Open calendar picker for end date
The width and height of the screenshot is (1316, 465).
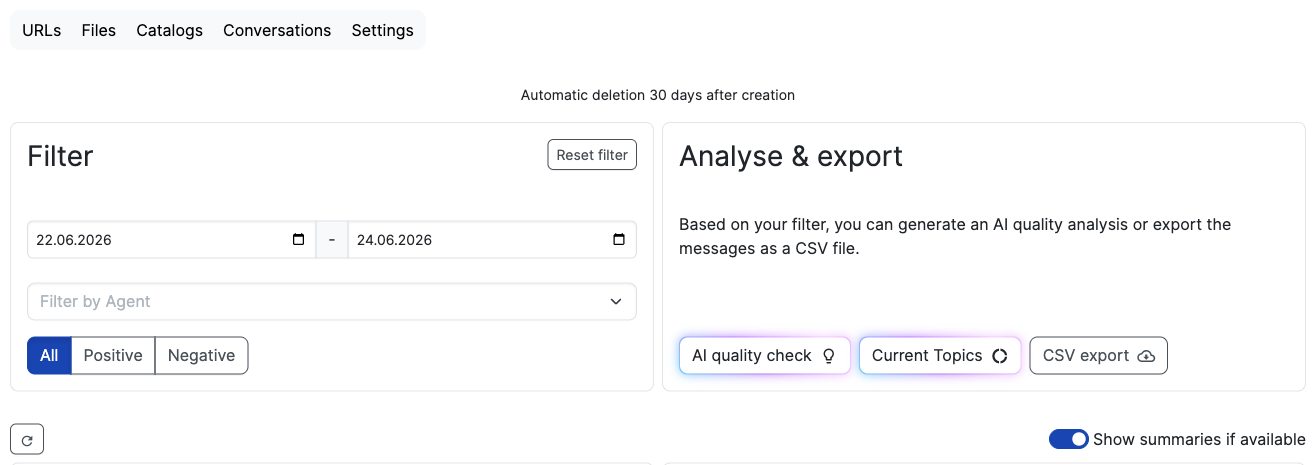[x=619, y=240]
